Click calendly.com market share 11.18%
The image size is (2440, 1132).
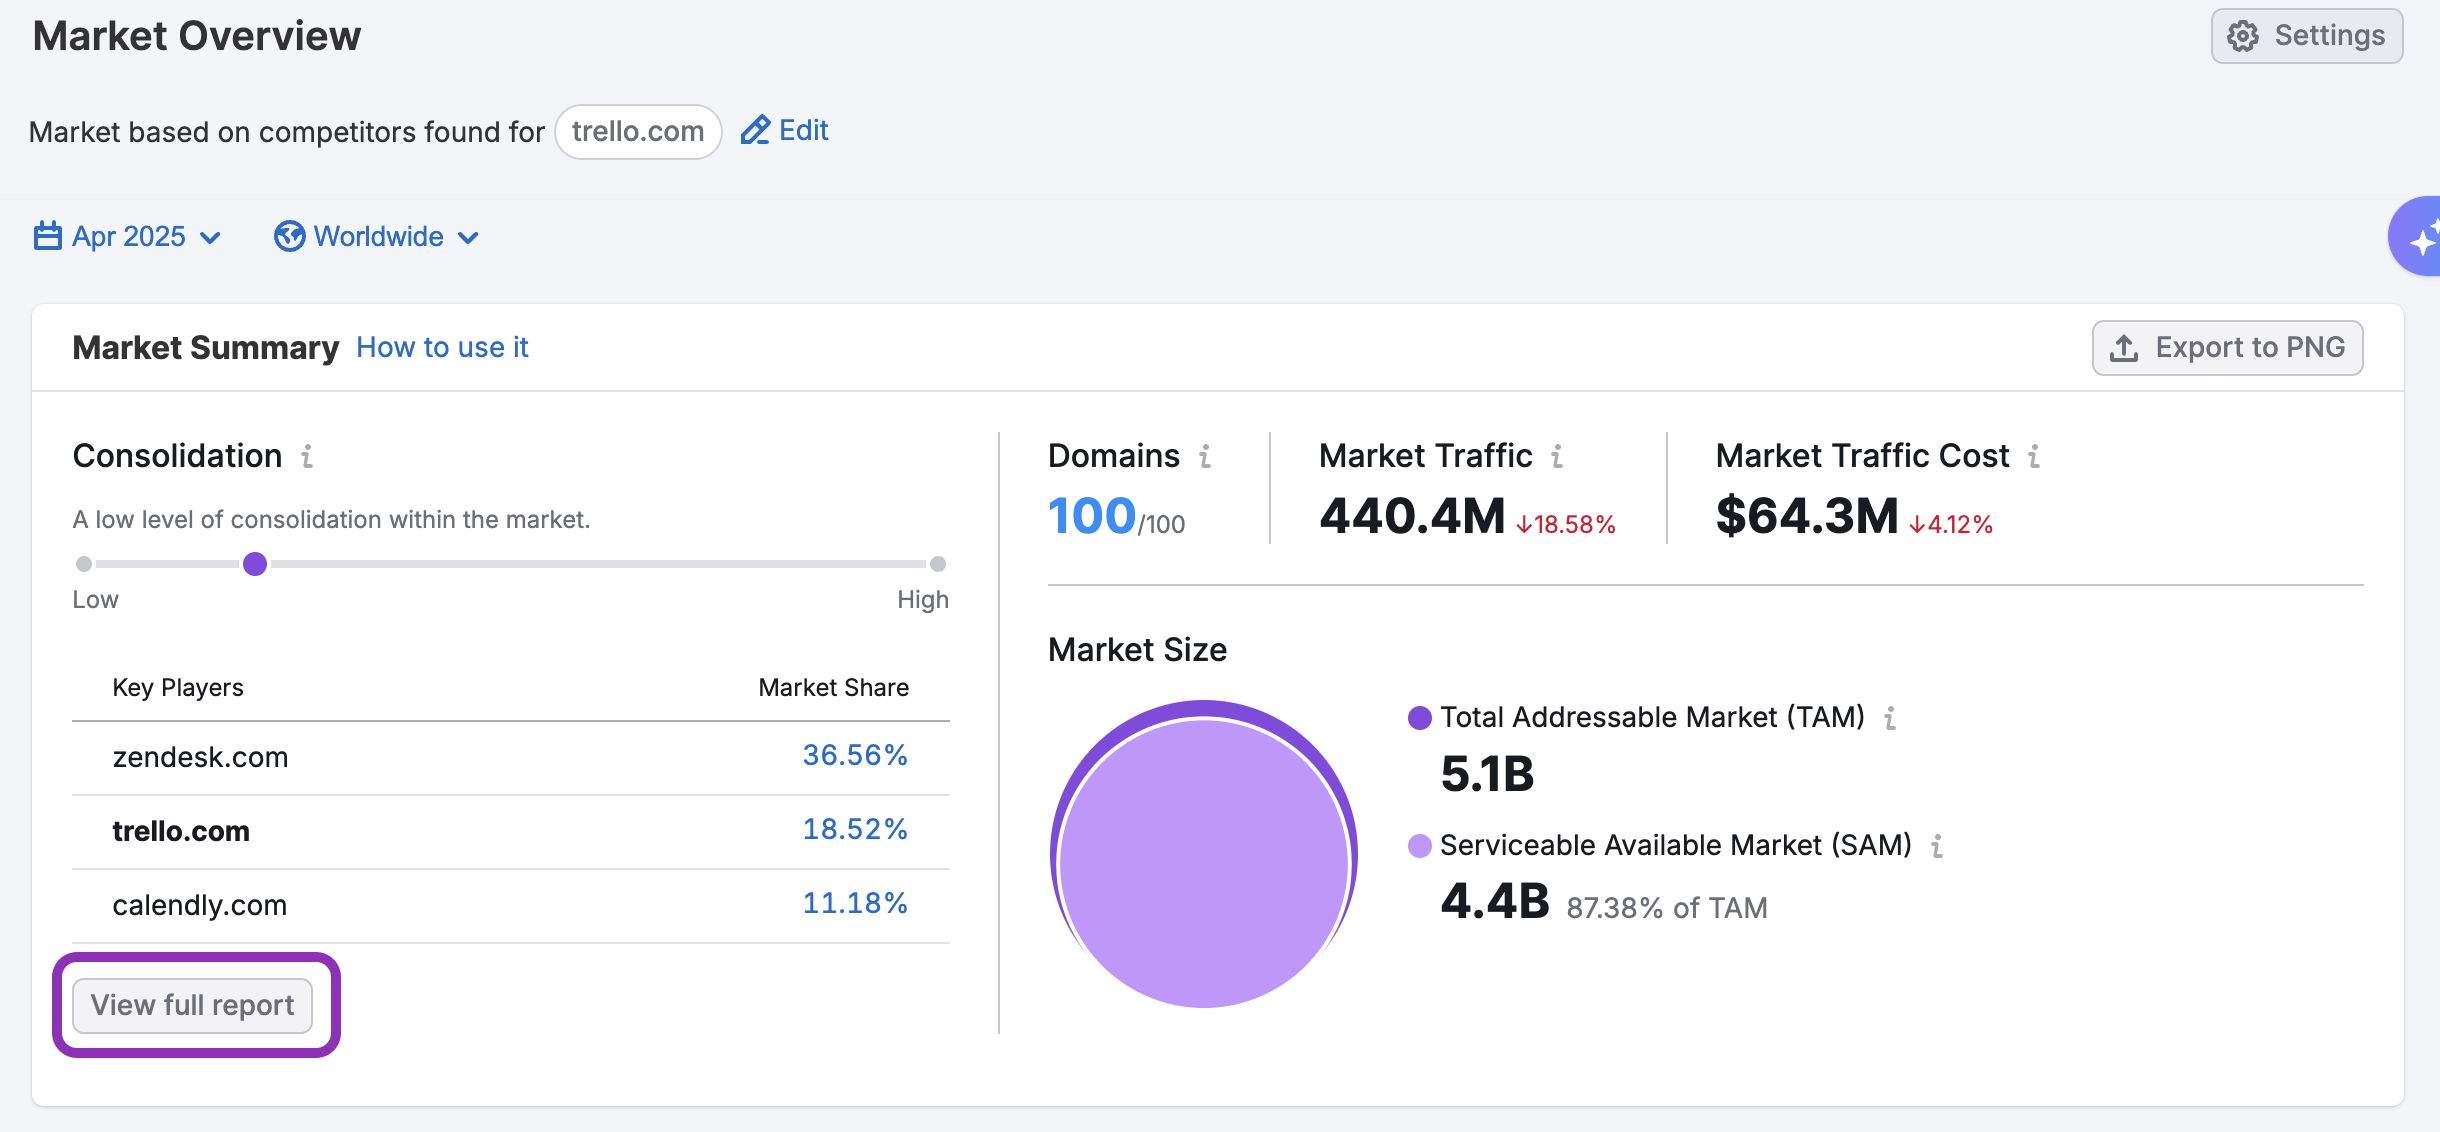coord(854,904)
